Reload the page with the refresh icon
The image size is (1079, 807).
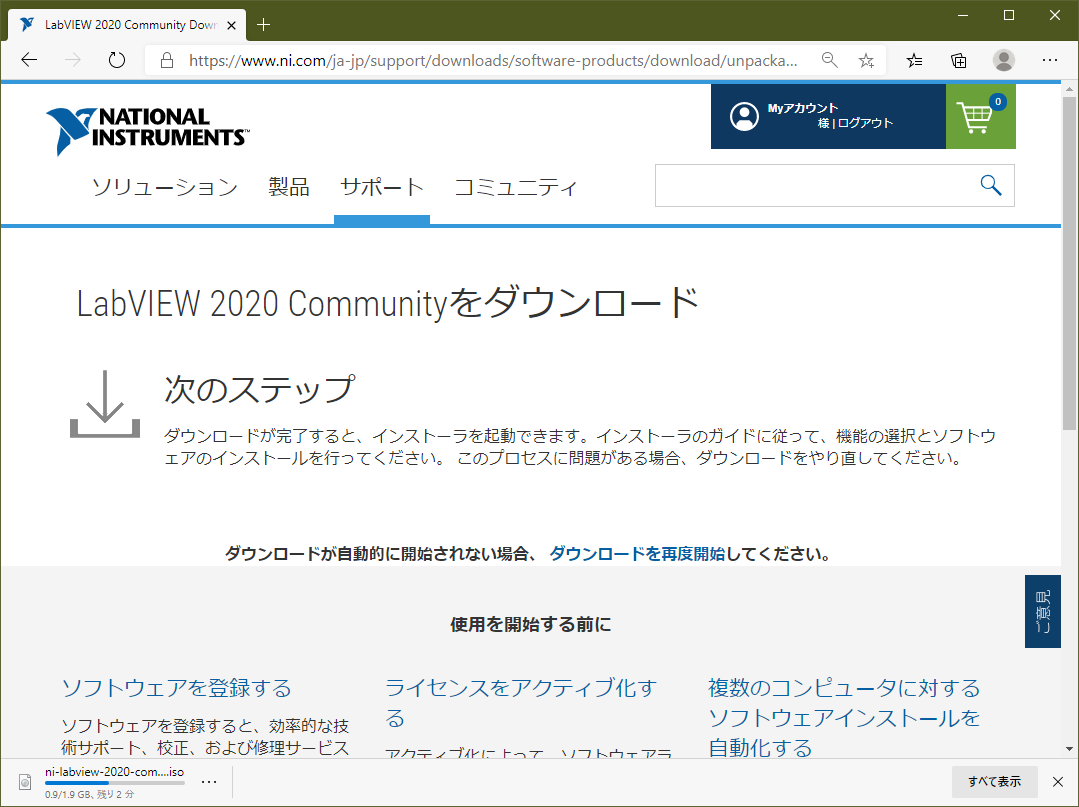tap(117, 60)
